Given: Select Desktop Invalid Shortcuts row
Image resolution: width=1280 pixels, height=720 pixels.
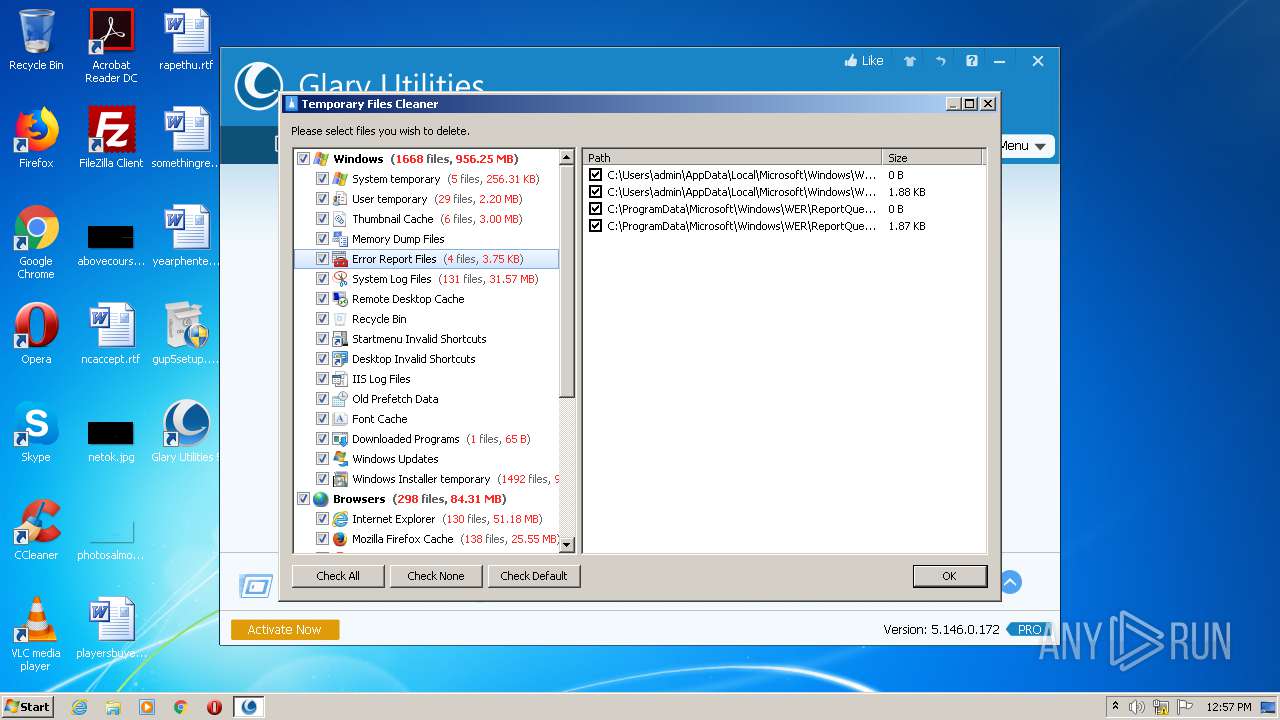Looking at the screenshot, I should point(426,359).
